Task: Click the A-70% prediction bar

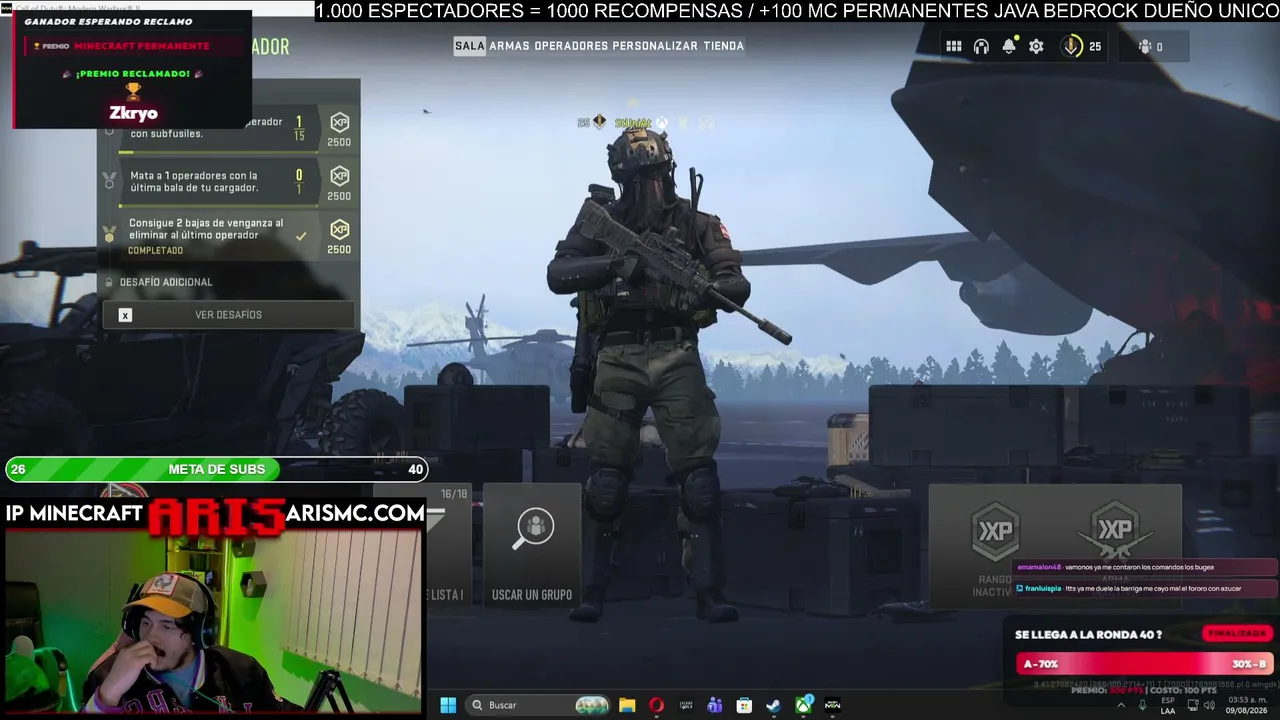Action: click(x=1144, y=664)
